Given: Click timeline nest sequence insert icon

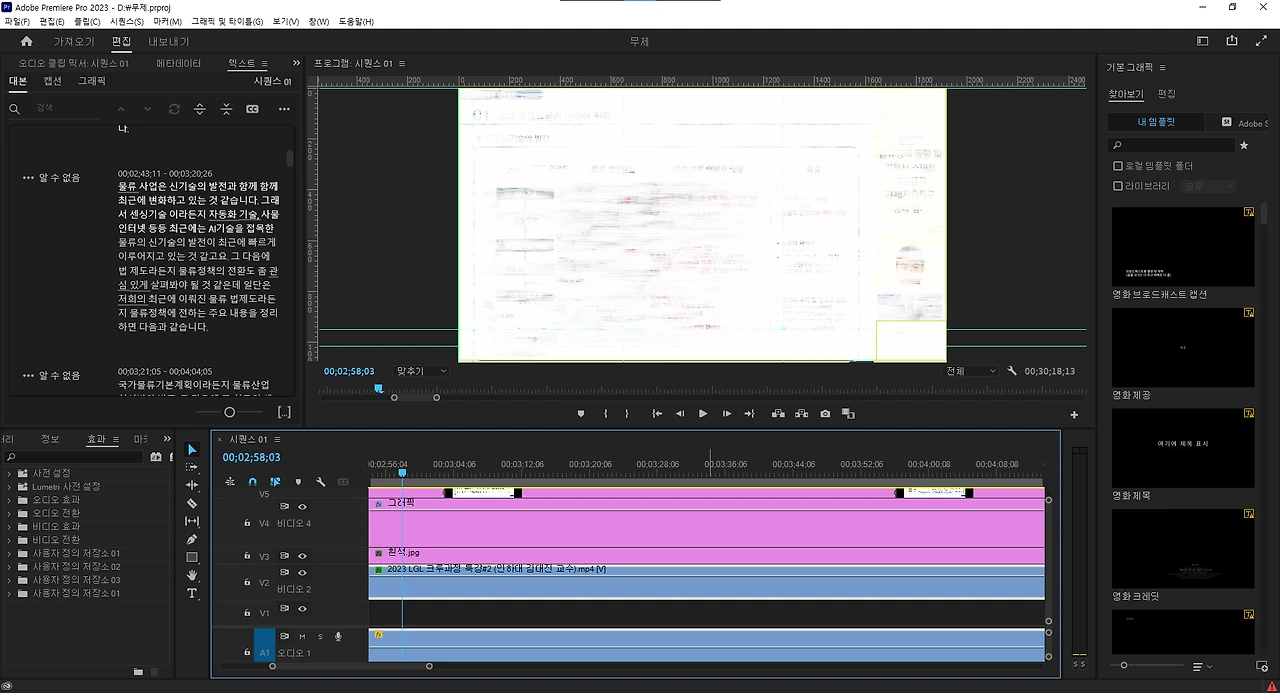Looking at the screenshot, I should (x=230, y=482).
